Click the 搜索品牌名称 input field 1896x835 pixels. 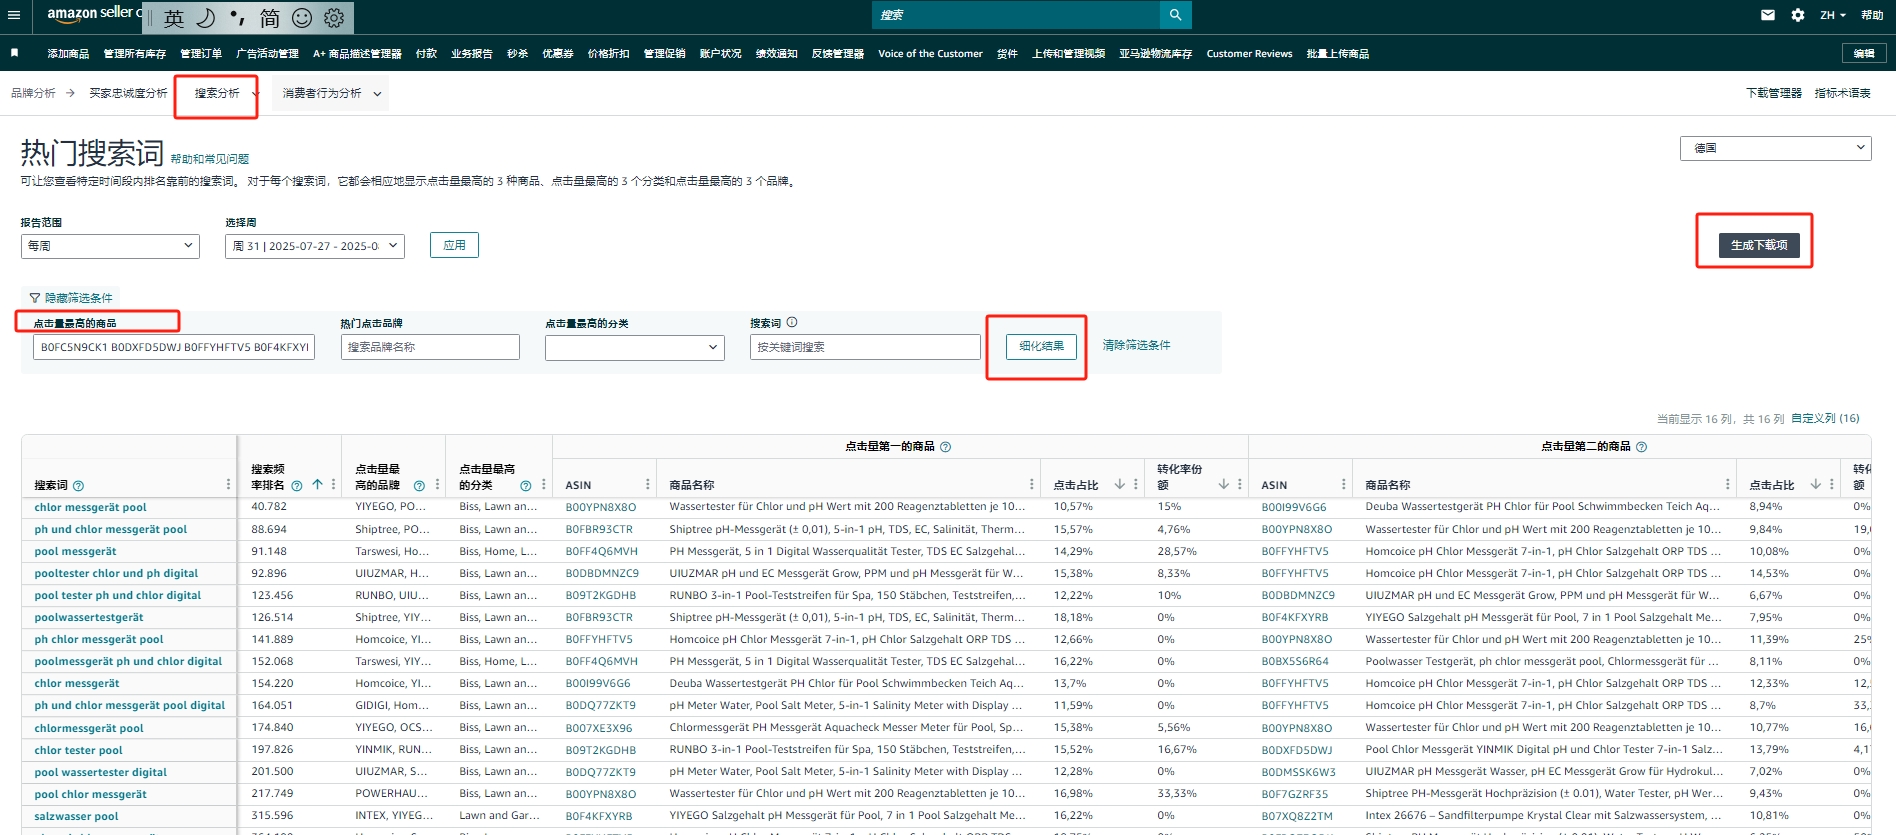(x=430, y=347)
